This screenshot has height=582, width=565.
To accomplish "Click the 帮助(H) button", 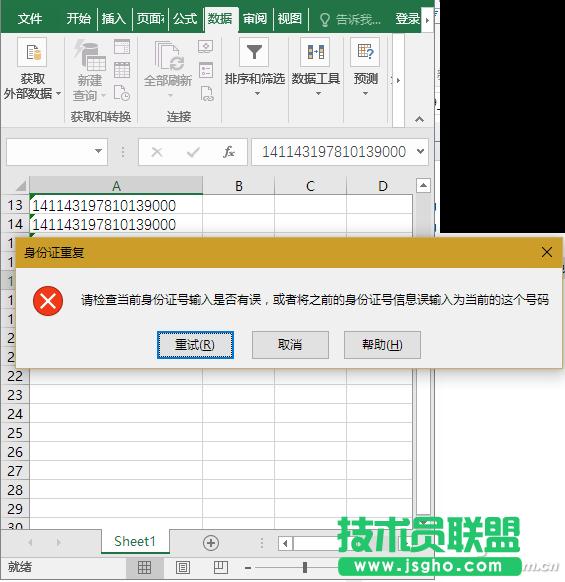I will pyautogui.click(x=382, y=345).
